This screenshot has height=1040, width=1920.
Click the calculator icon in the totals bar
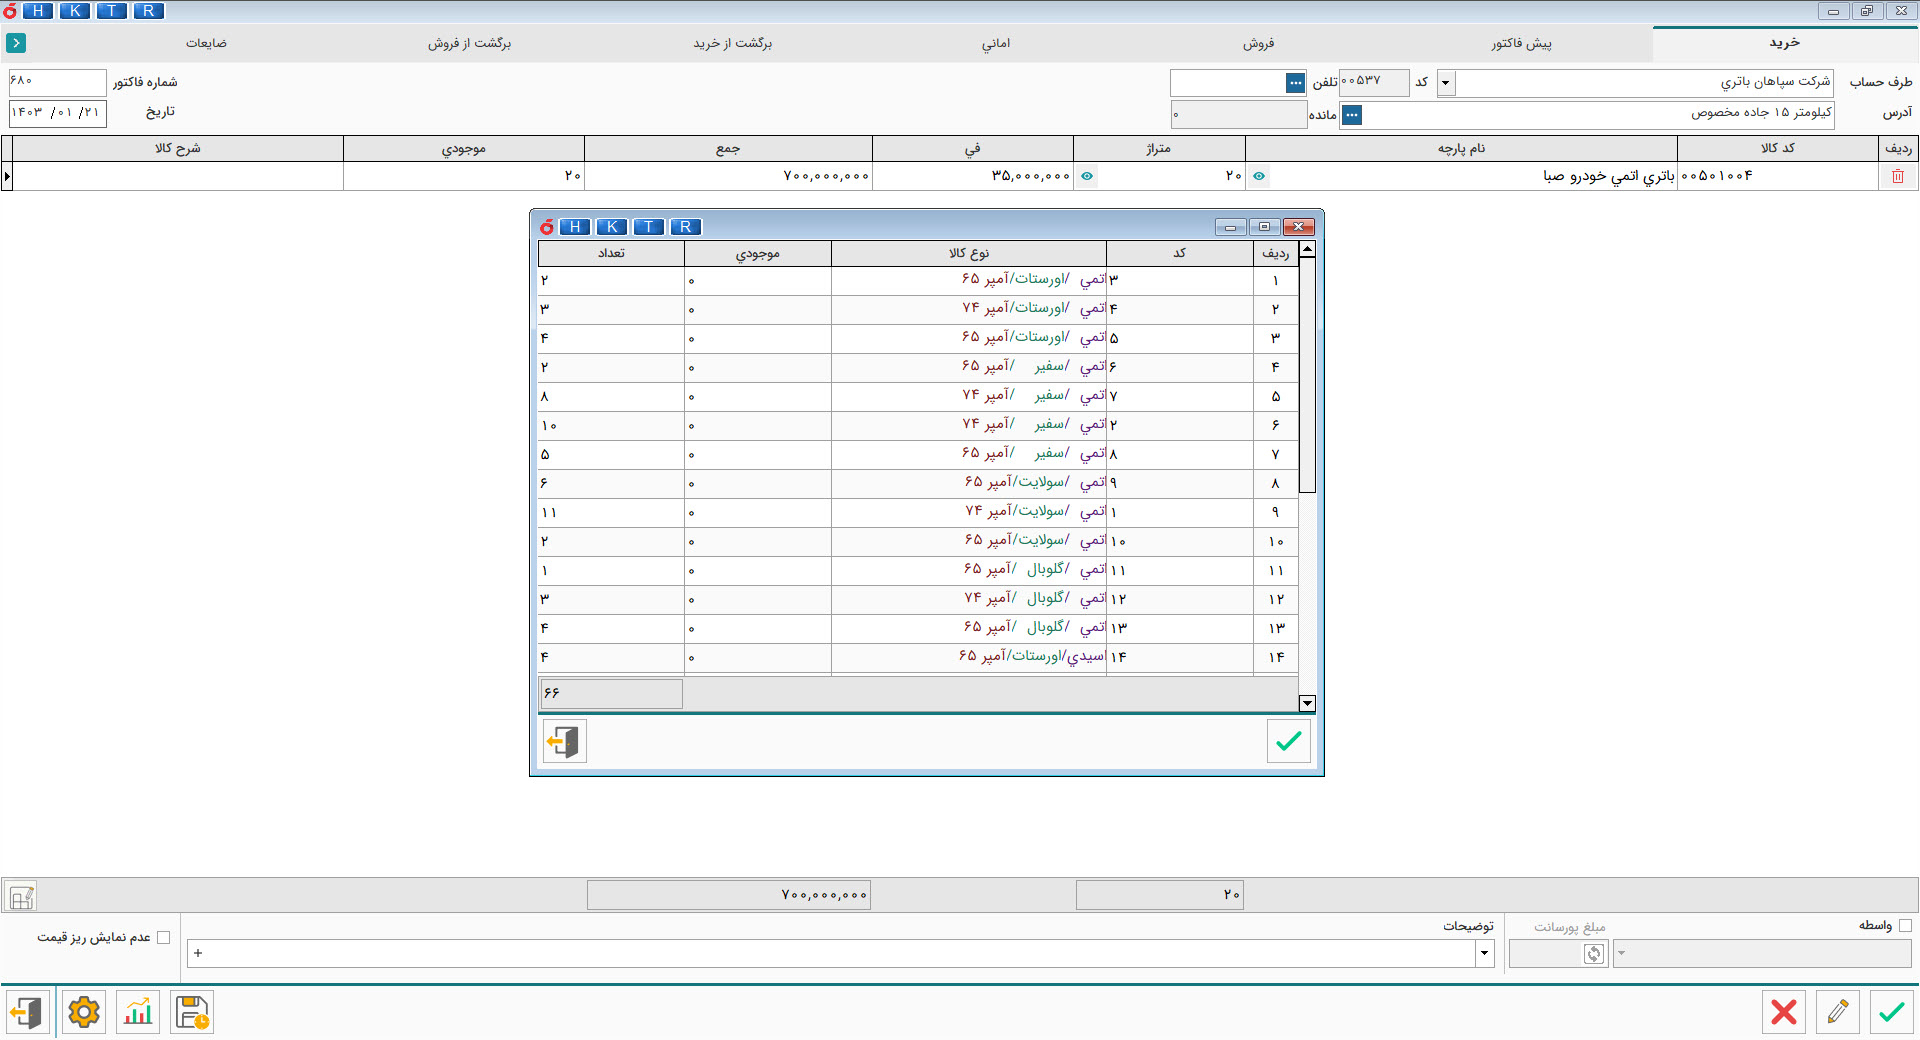point(21,896)
